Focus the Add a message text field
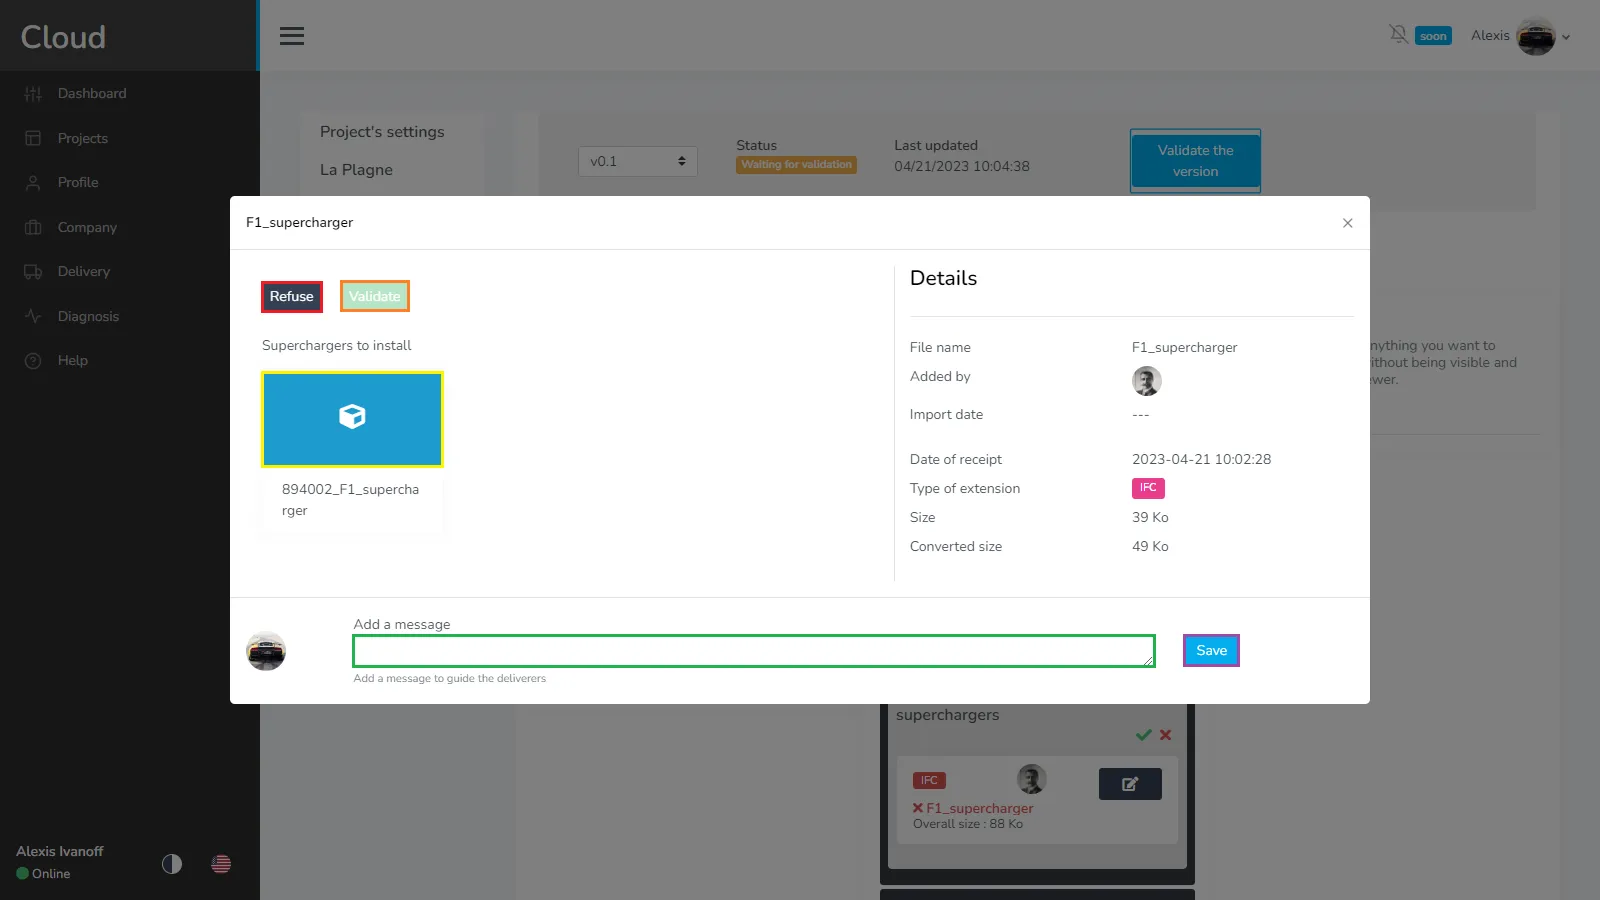The height and width of the screenshot is (900, 1600). pyautogui.click(x=753, y=651)
